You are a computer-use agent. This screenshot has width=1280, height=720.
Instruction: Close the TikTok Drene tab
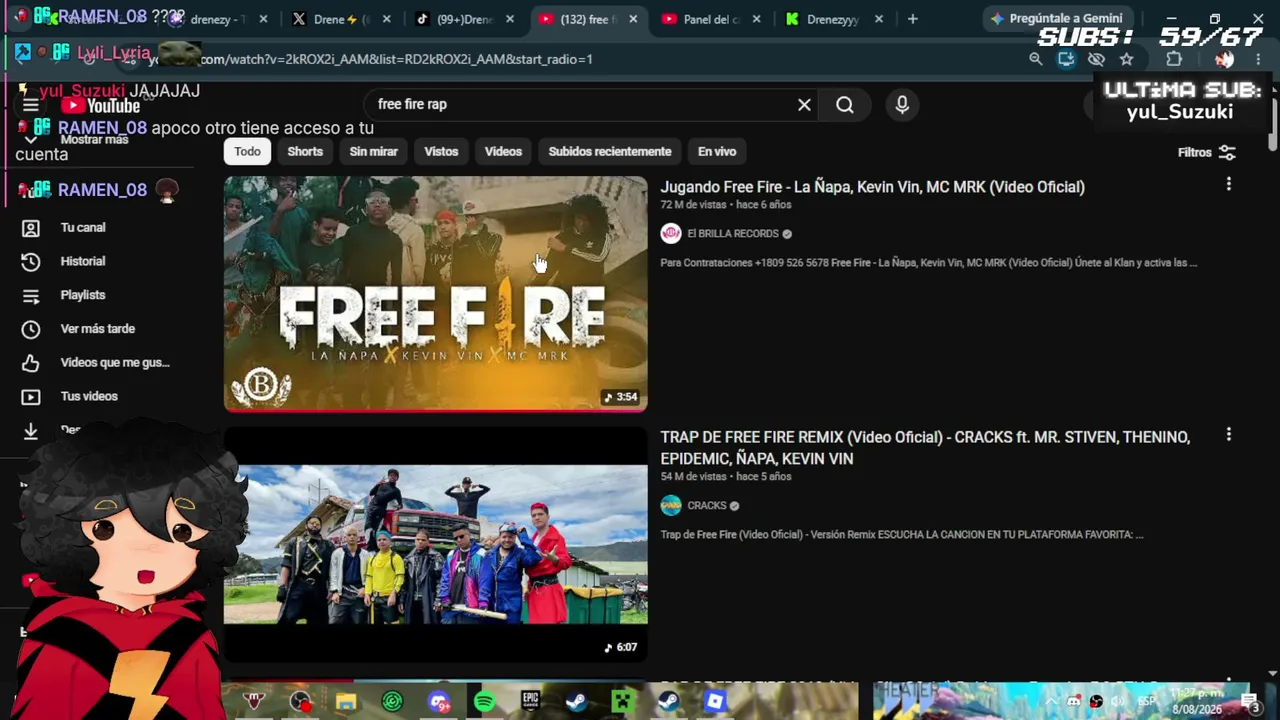510,19
